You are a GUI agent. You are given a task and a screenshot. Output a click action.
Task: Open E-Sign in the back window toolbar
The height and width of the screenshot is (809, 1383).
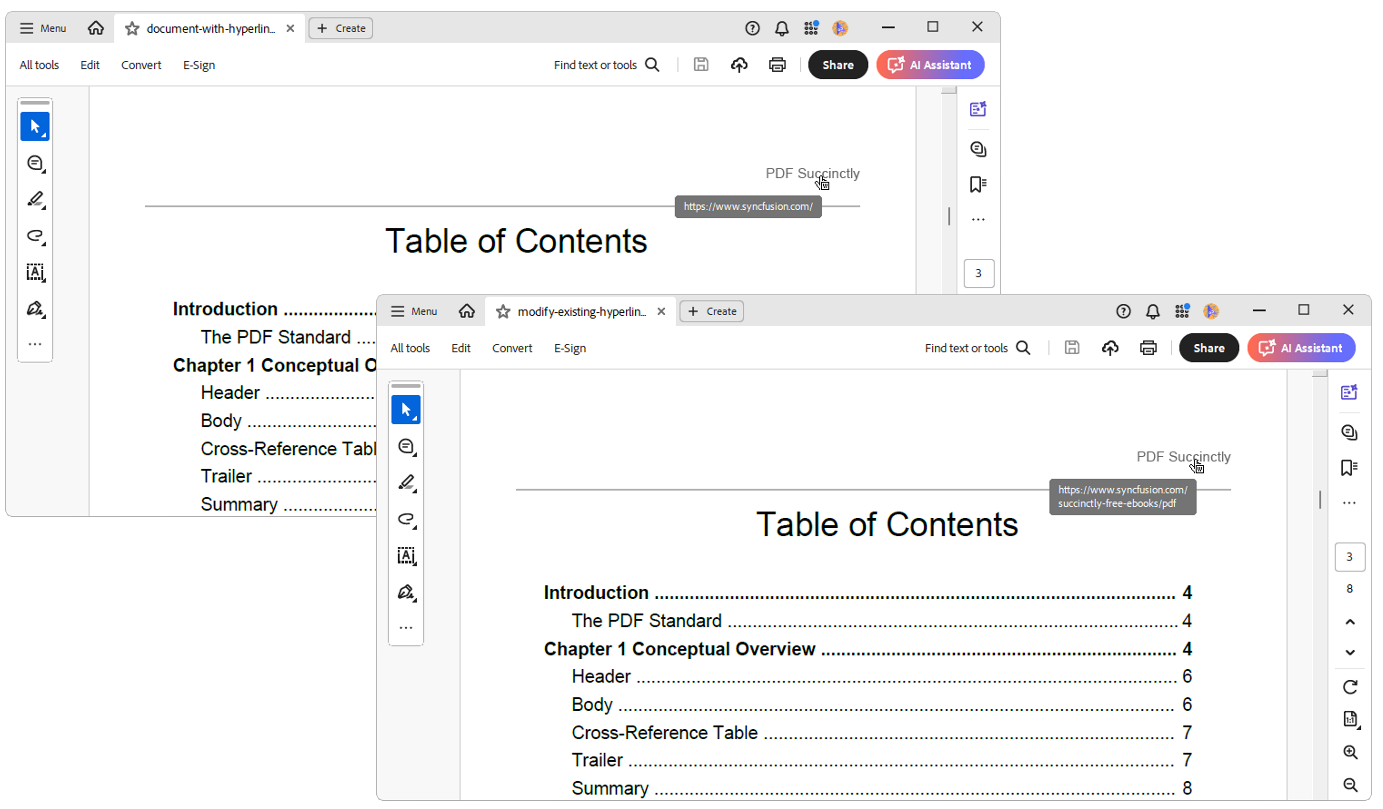[x=199, y=65]
